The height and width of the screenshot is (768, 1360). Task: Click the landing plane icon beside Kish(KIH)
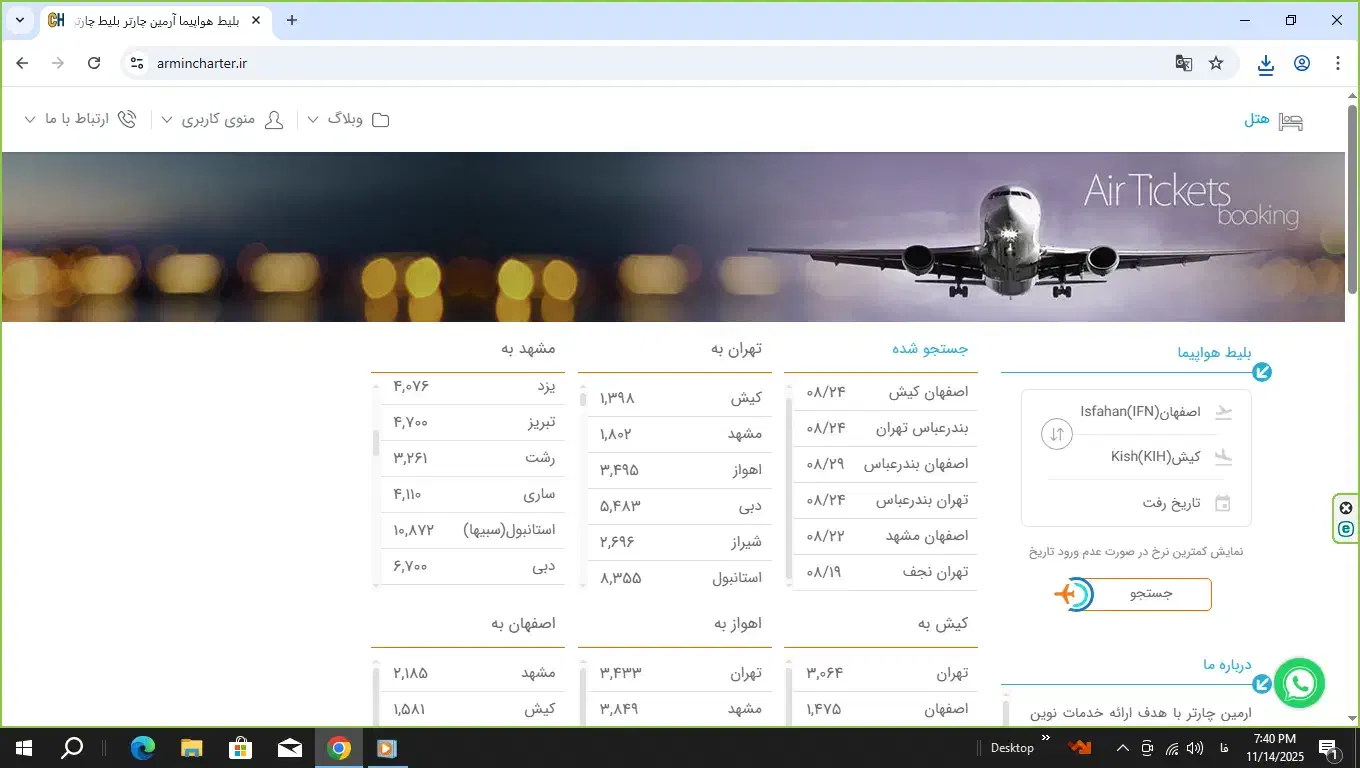click(1223, 457)
